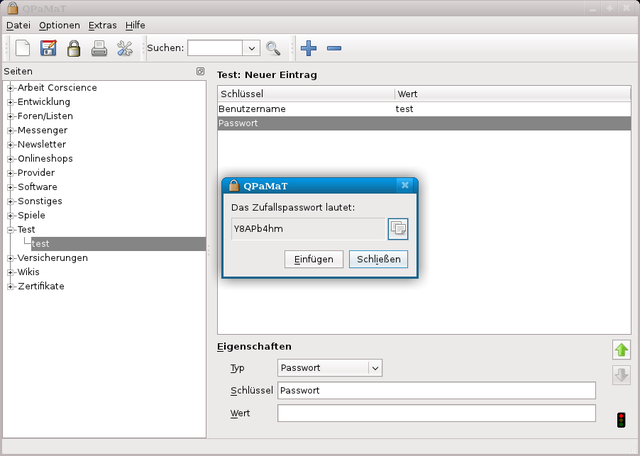
Task: Click the random password field Y8APb4hm
Action: [308, 229]
